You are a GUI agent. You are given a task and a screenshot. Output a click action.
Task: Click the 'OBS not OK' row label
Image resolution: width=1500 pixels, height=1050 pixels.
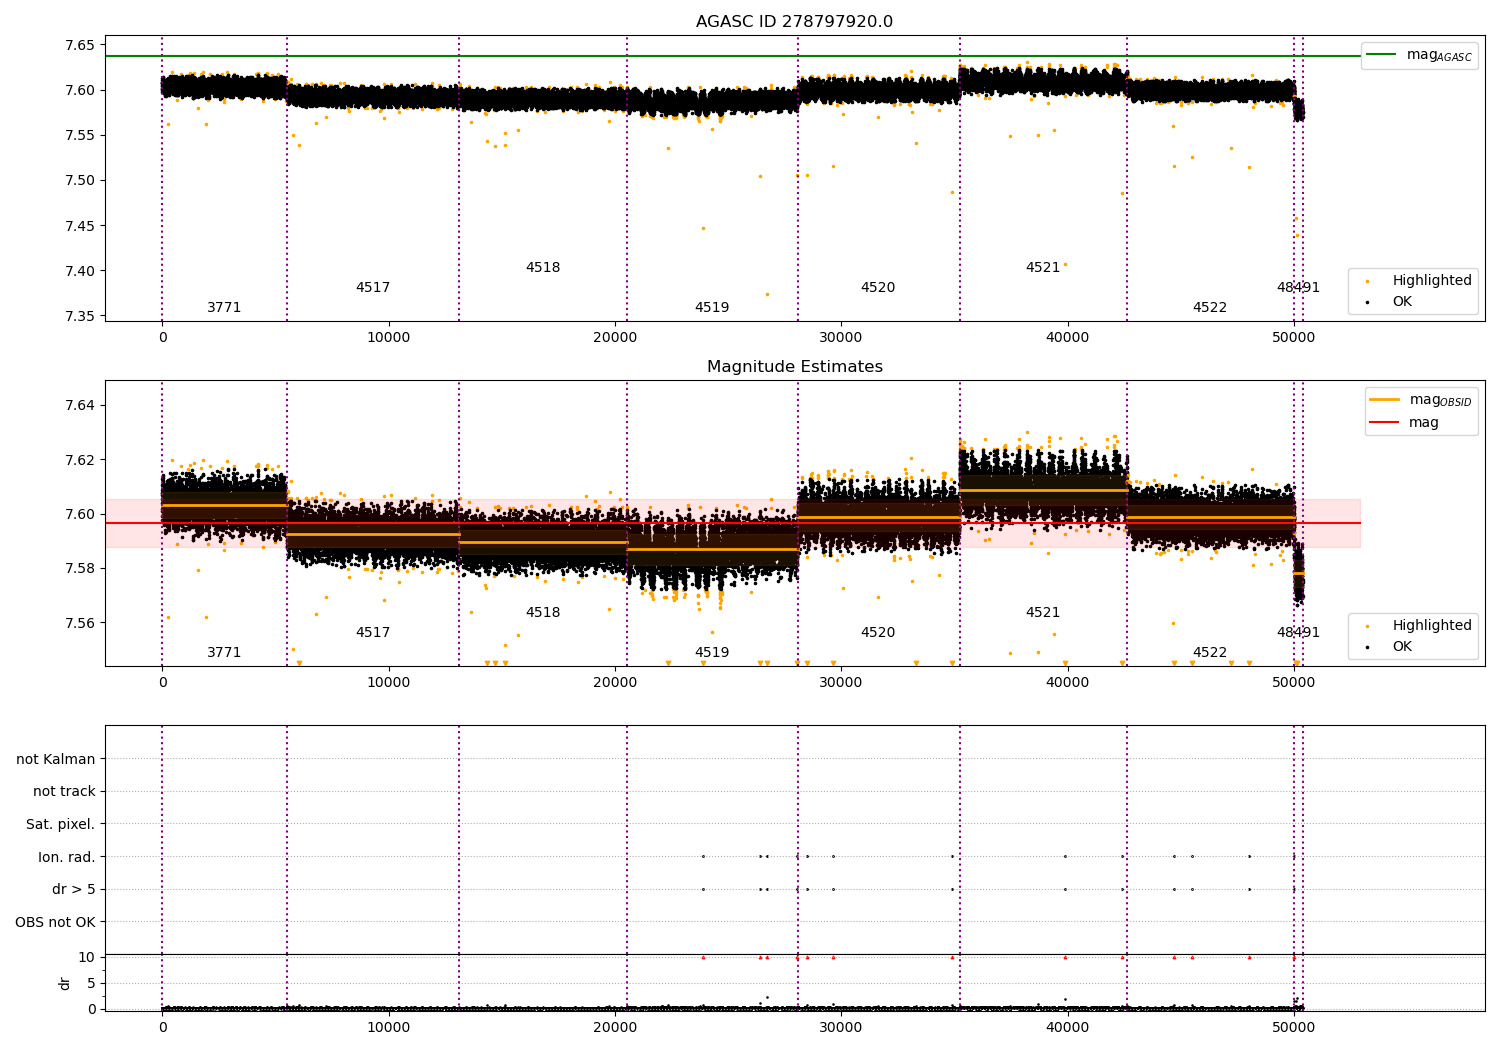[x=55, y=922]
